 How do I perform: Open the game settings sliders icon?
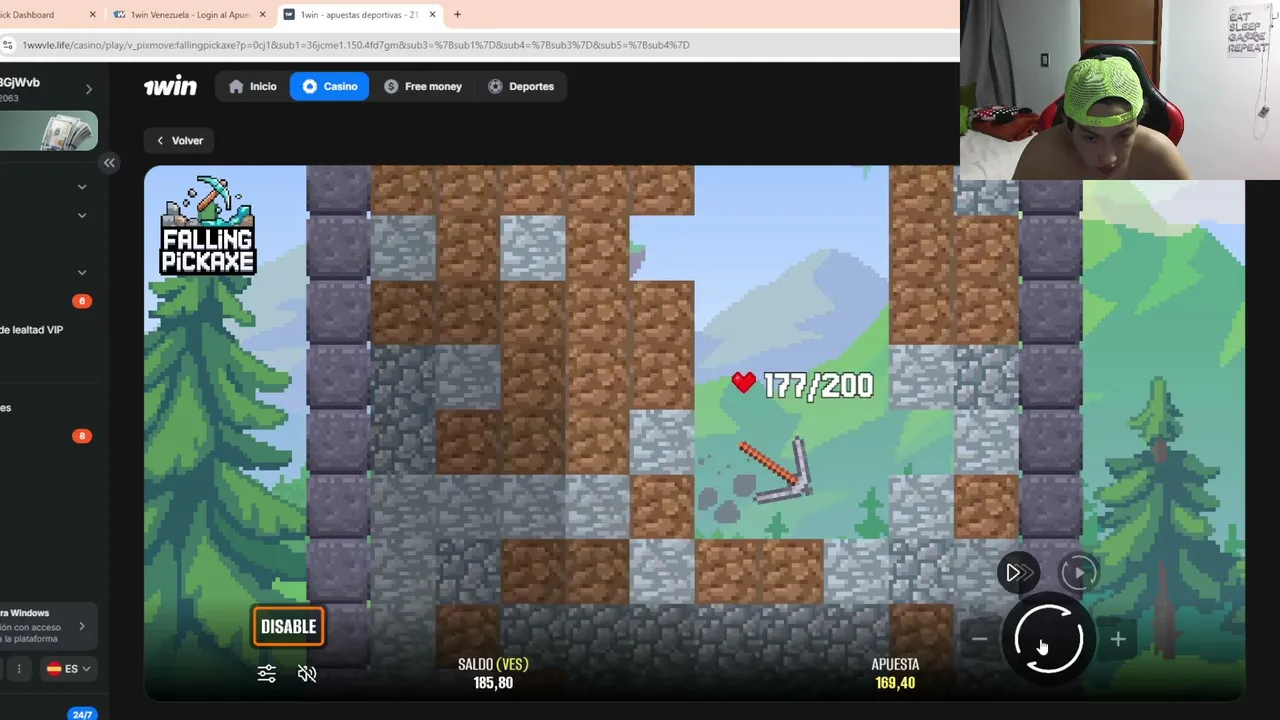266,674
